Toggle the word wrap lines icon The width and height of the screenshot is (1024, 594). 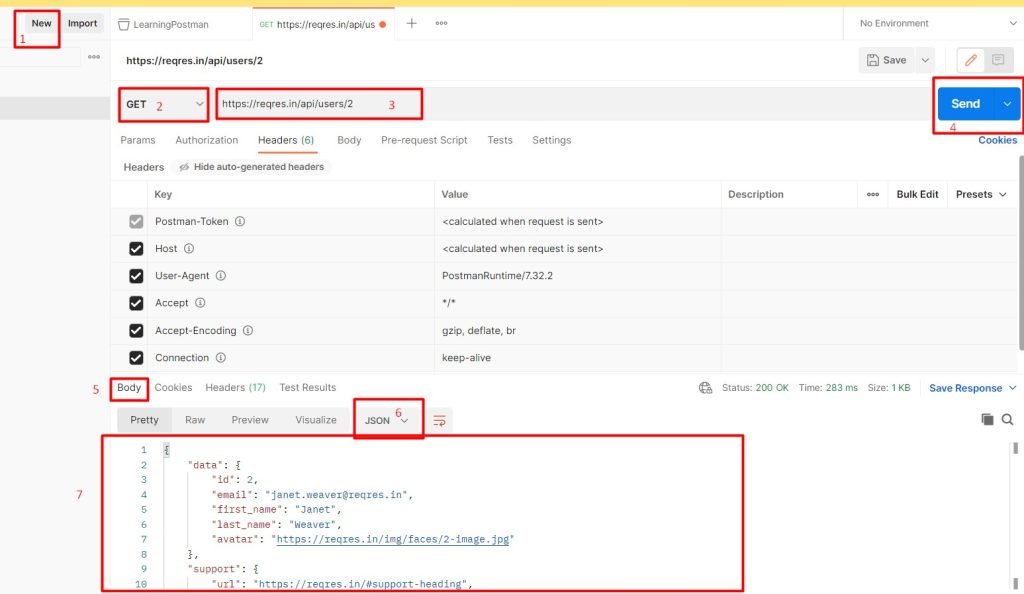pos(439,422)
